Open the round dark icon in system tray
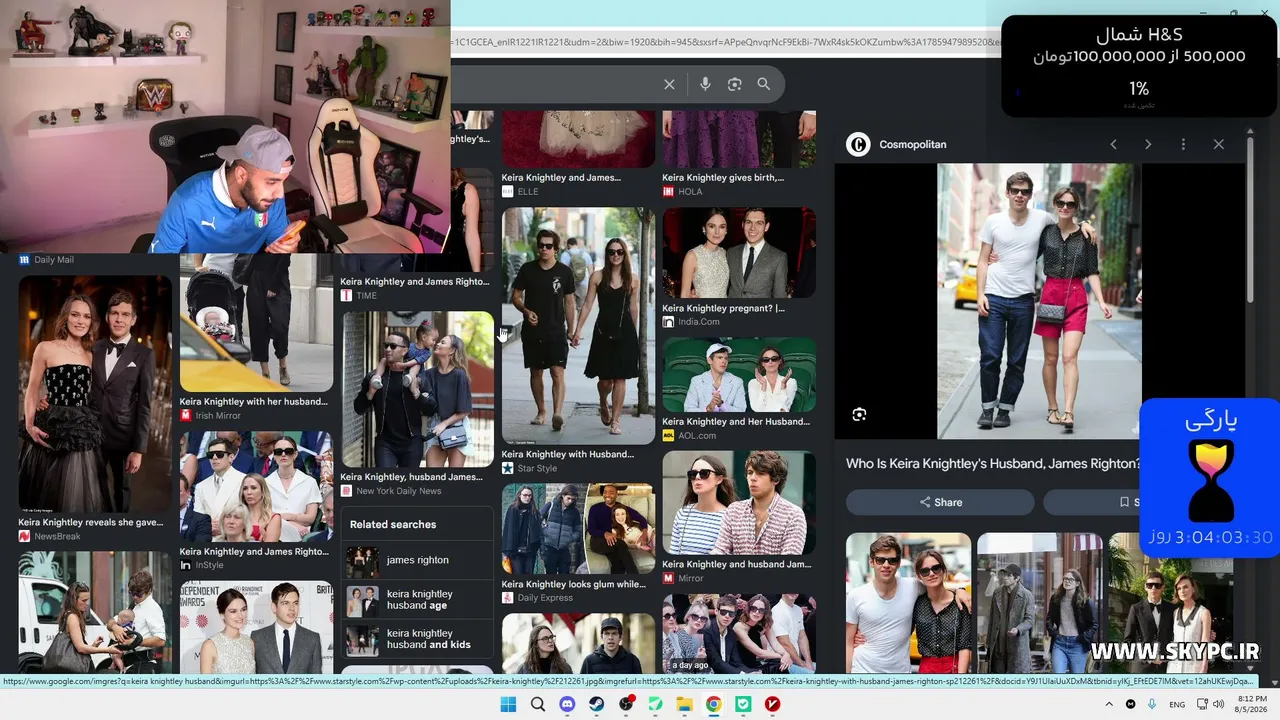The height and width of the screenshot is (720, 1280). tap(1131, 704)
